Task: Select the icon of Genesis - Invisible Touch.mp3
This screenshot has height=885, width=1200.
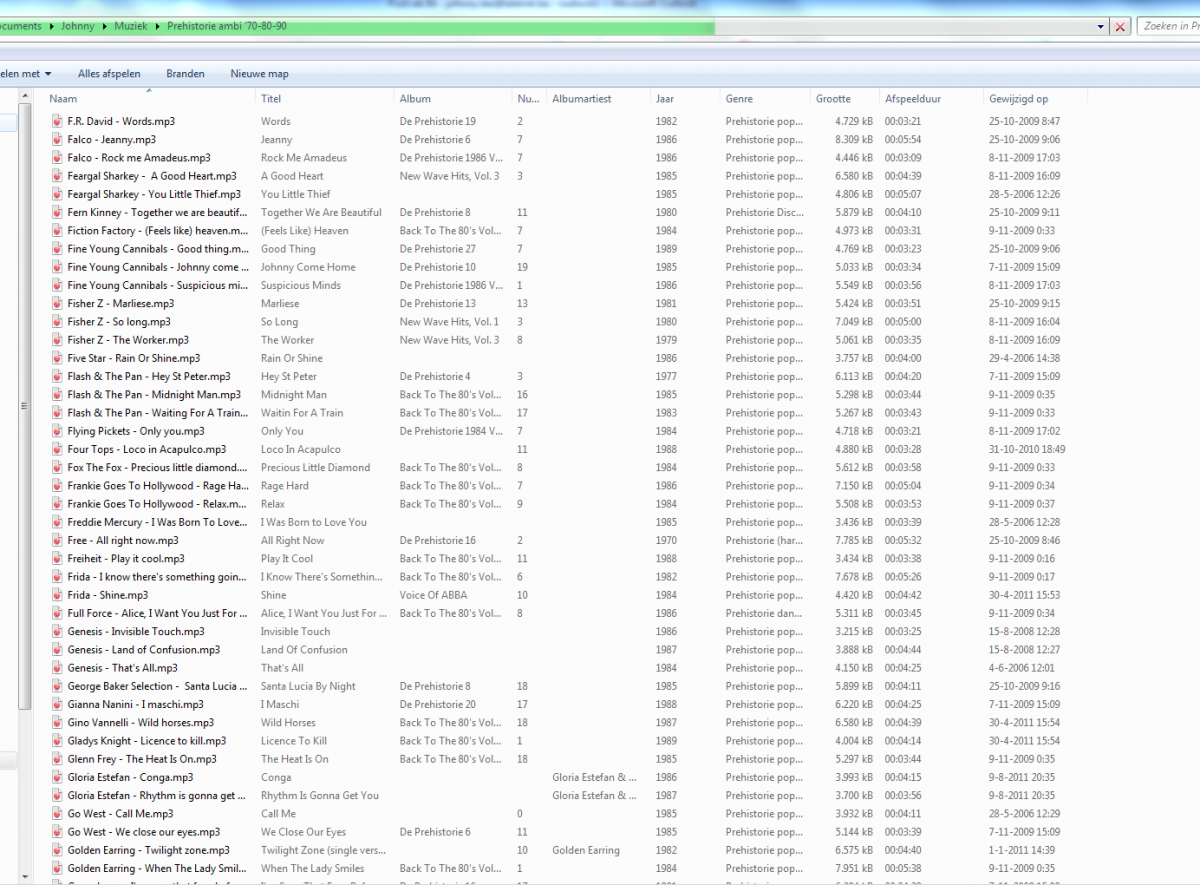Action: pyautogui.click(x=58, y=631)
